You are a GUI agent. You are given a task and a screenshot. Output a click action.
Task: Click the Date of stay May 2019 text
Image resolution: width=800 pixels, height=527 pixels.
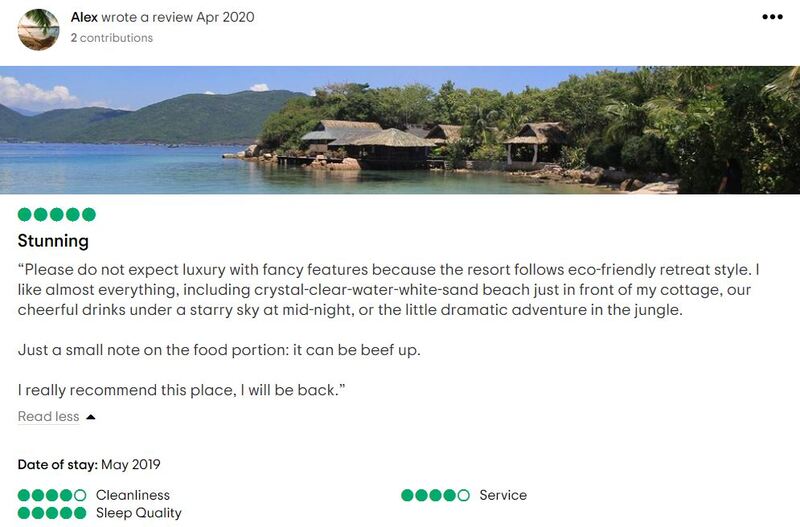pyautogui.click(x=89, y=465)
